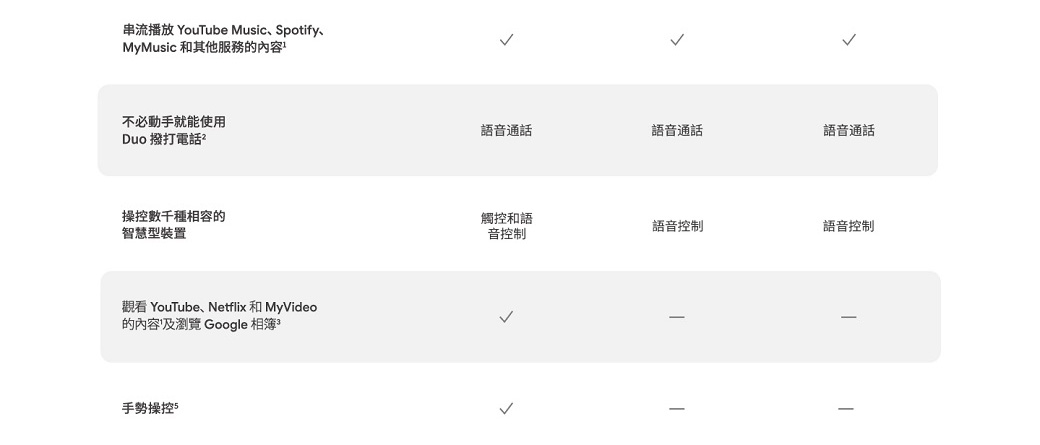Click the checkmark in the 手勢操控 row
The image size is (1040, 445).
(x=506, y=409)
